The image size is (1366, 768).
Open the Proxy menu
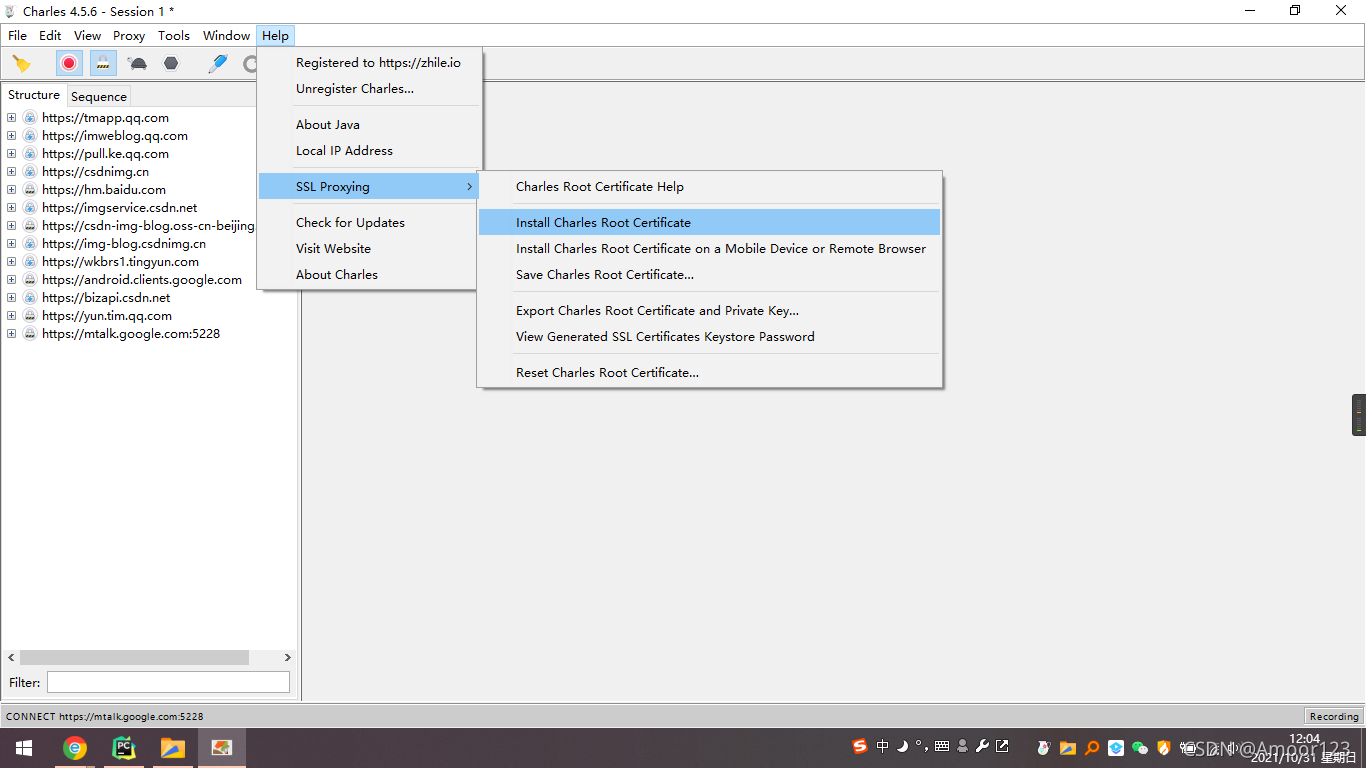(x=129, y=35)
